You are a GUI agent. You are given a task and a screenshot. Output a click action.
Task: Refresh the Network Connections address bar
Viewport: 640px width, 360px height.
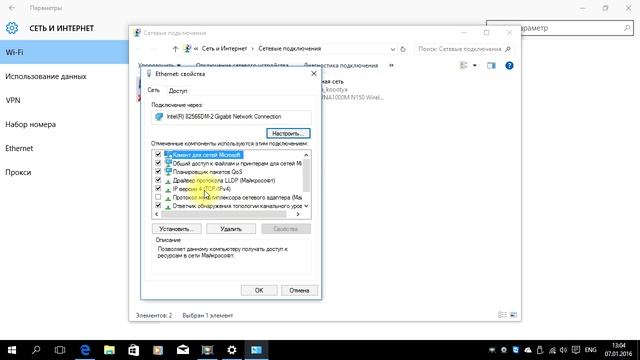[403, 49]
